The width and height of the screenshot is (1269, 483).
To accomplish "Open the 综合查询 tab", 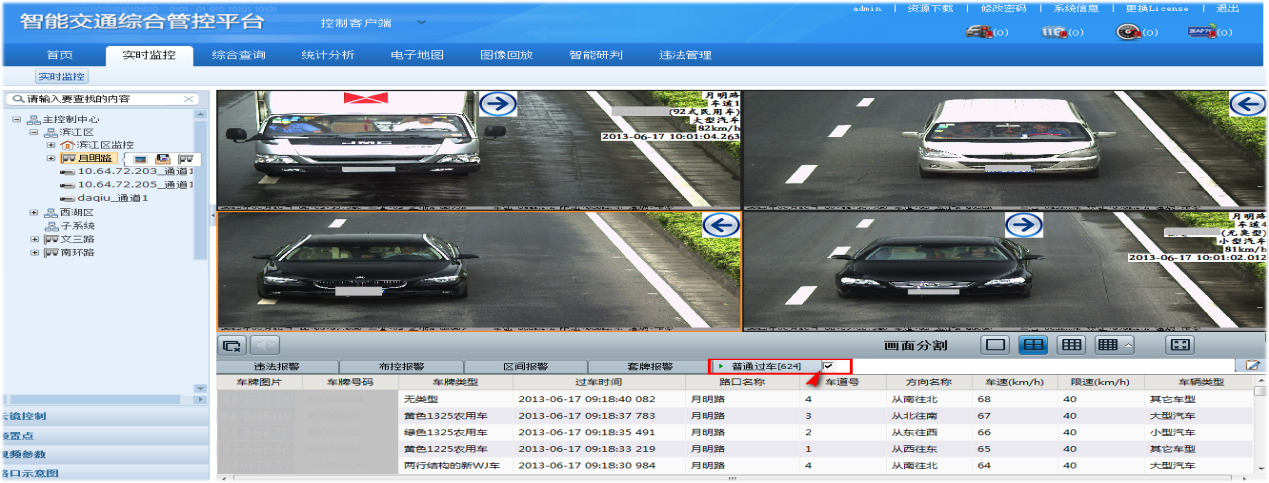I will (x=238, y=55).
